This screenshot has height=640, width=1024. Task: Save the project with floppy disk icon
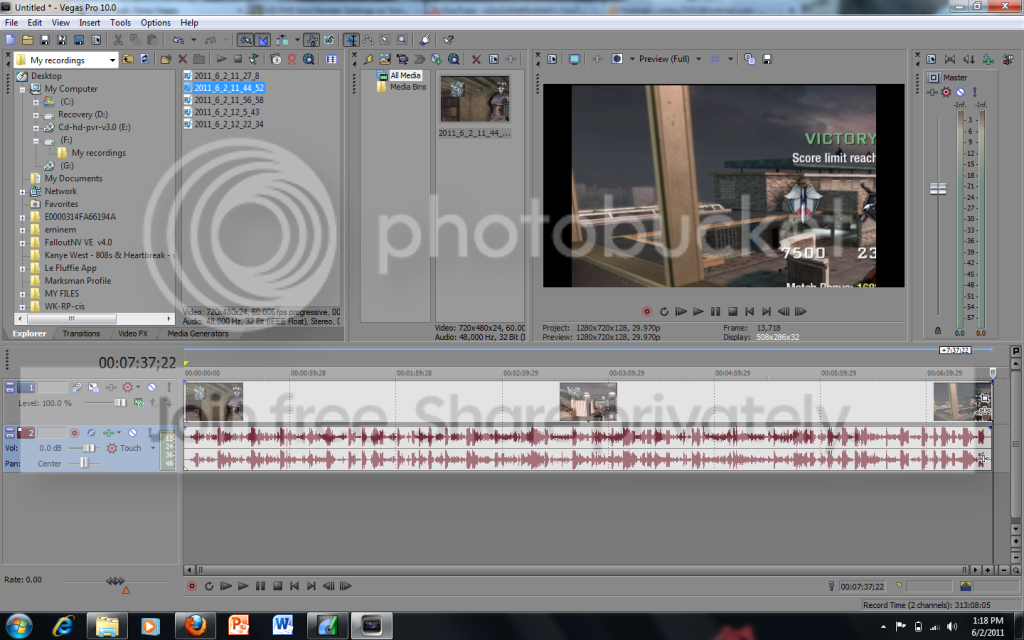(44, 40)
